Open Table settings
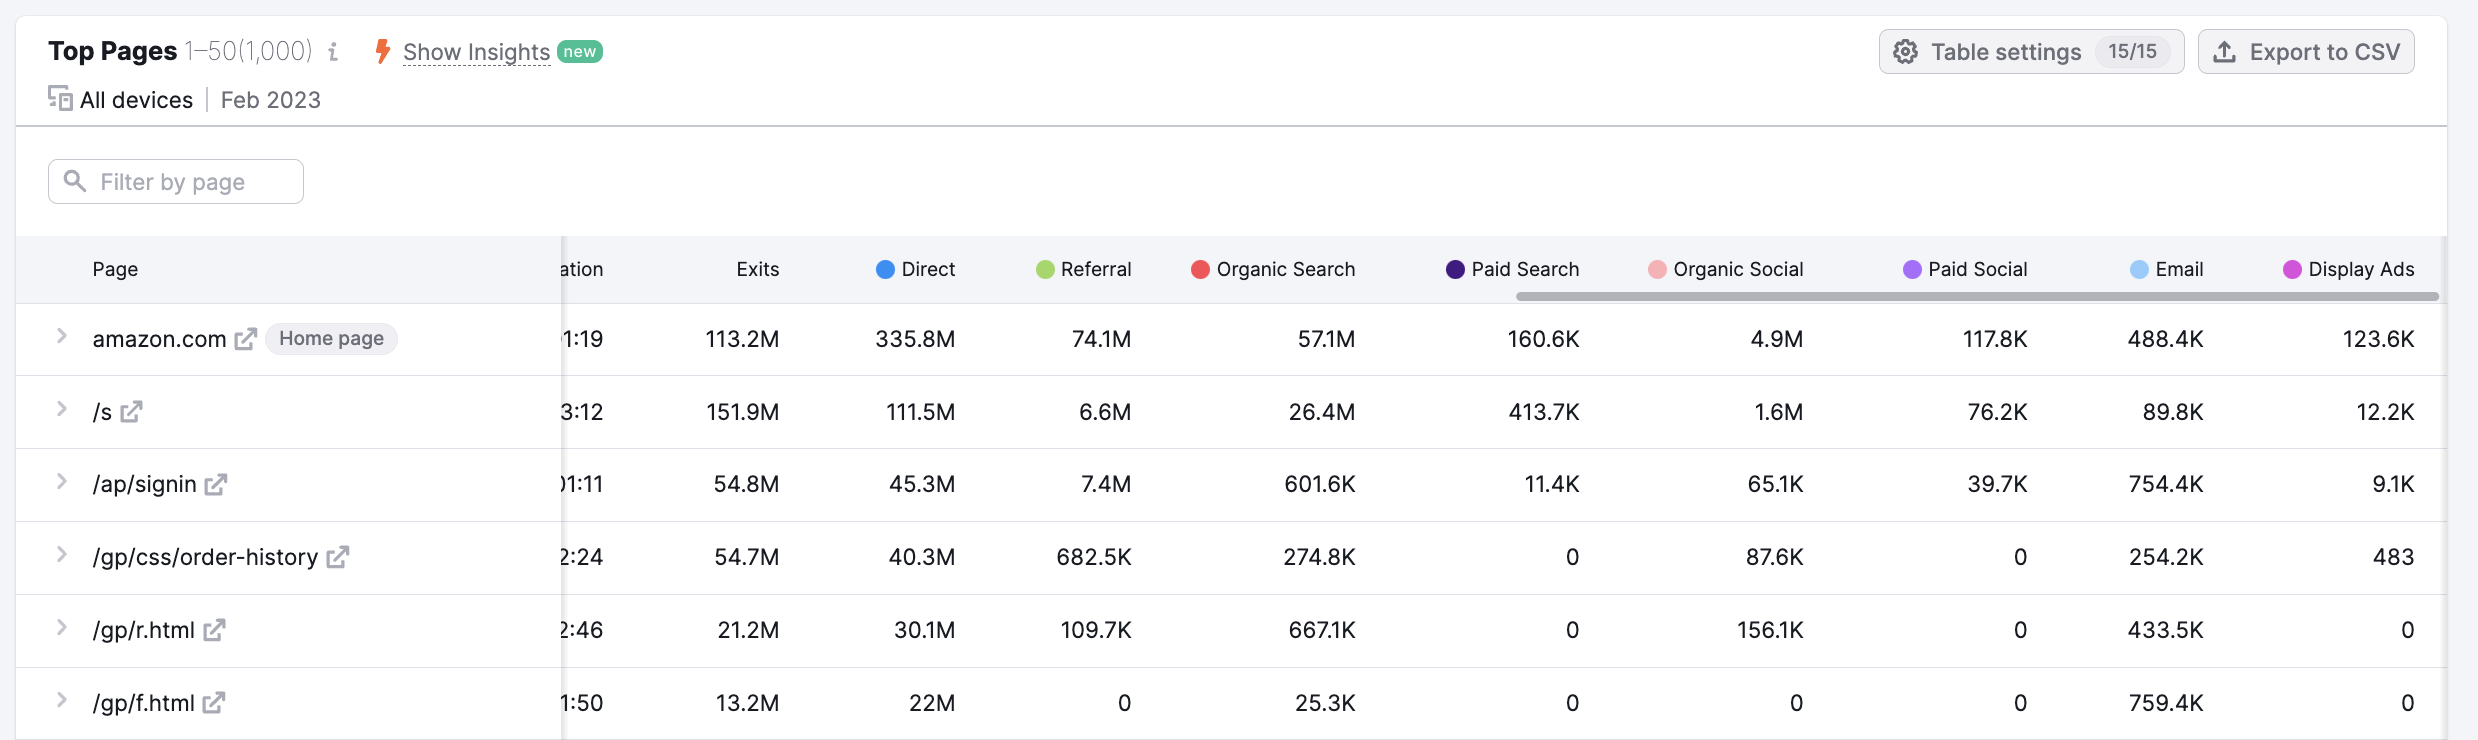Image resolution: width=2478 pixels, height=740 pixels. tap(2031, 52)
